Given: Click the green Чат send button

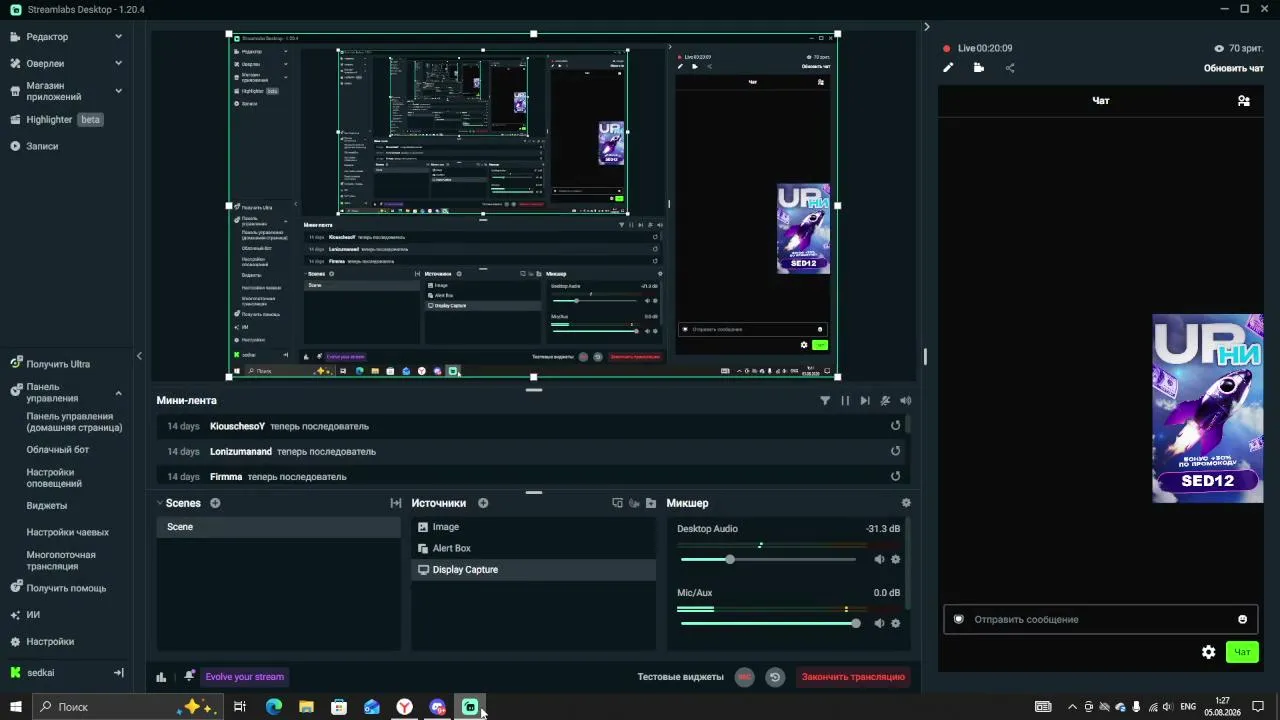Looking at the screenshot, I should click(1242, 652).
